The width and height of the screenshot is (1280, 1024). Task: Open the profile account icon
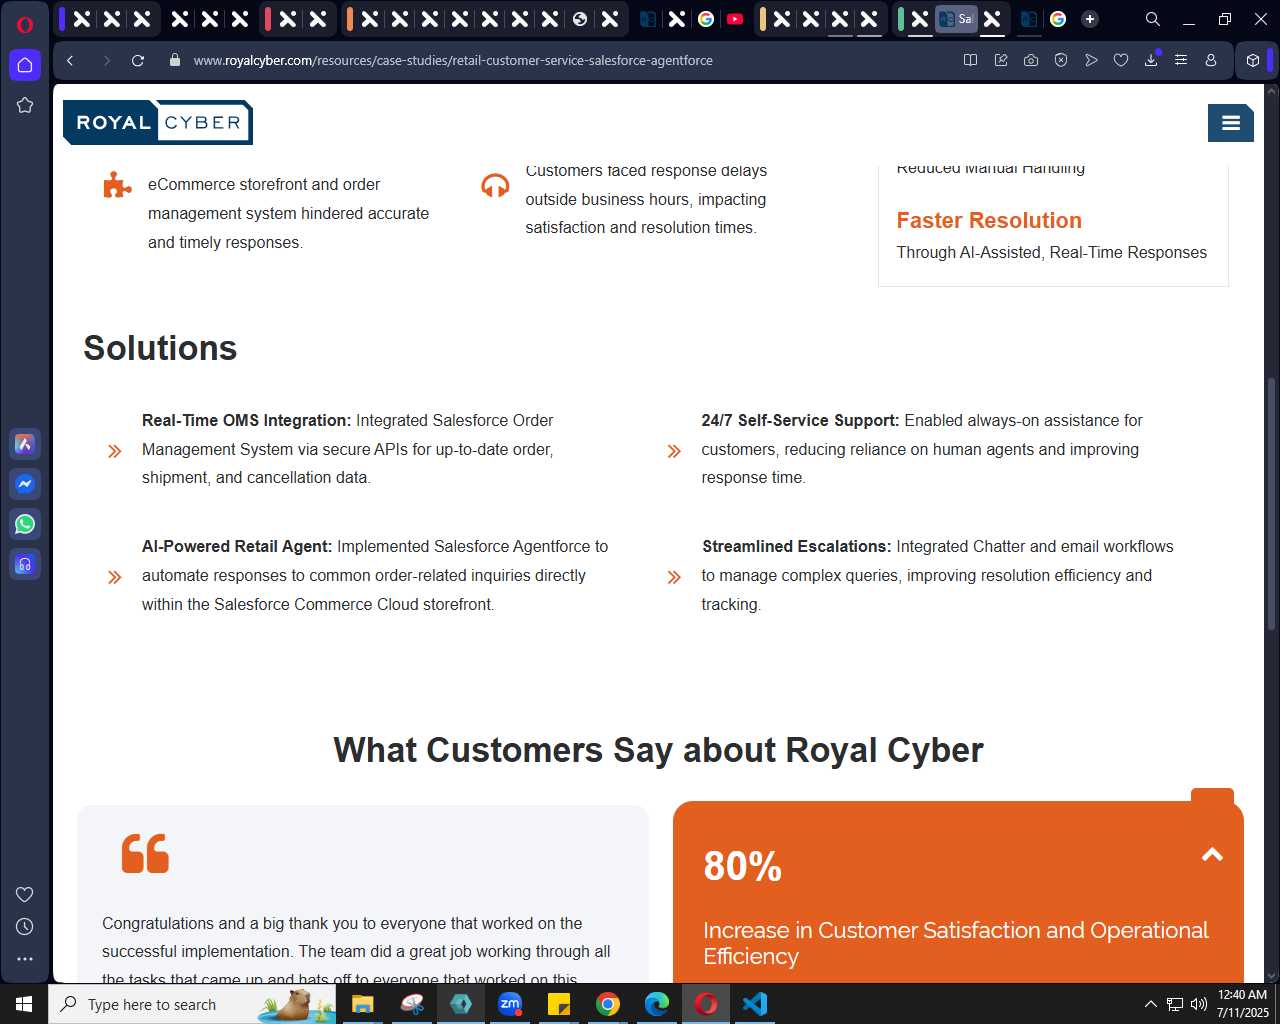pos(1211,60)
